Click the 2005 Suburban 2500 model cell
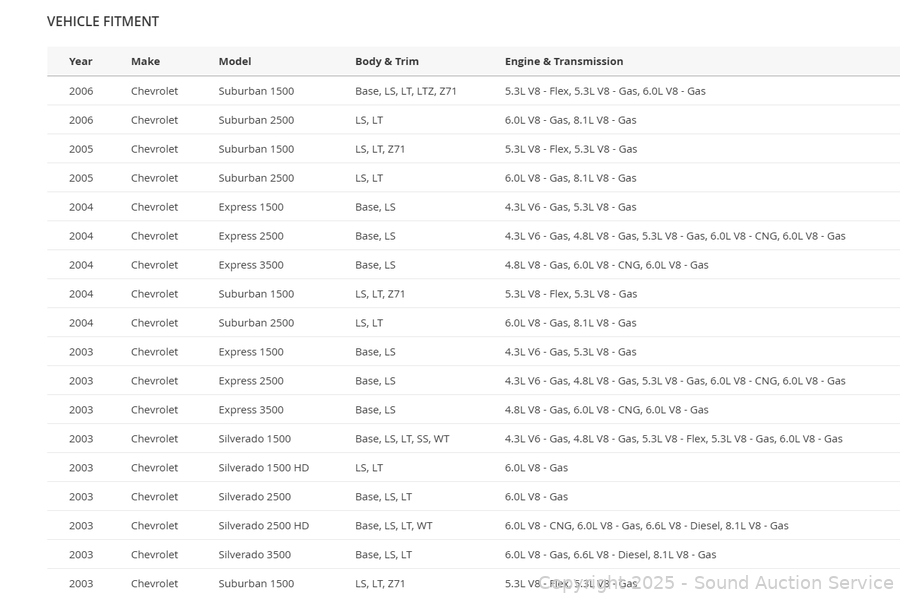 pos(256,178)
